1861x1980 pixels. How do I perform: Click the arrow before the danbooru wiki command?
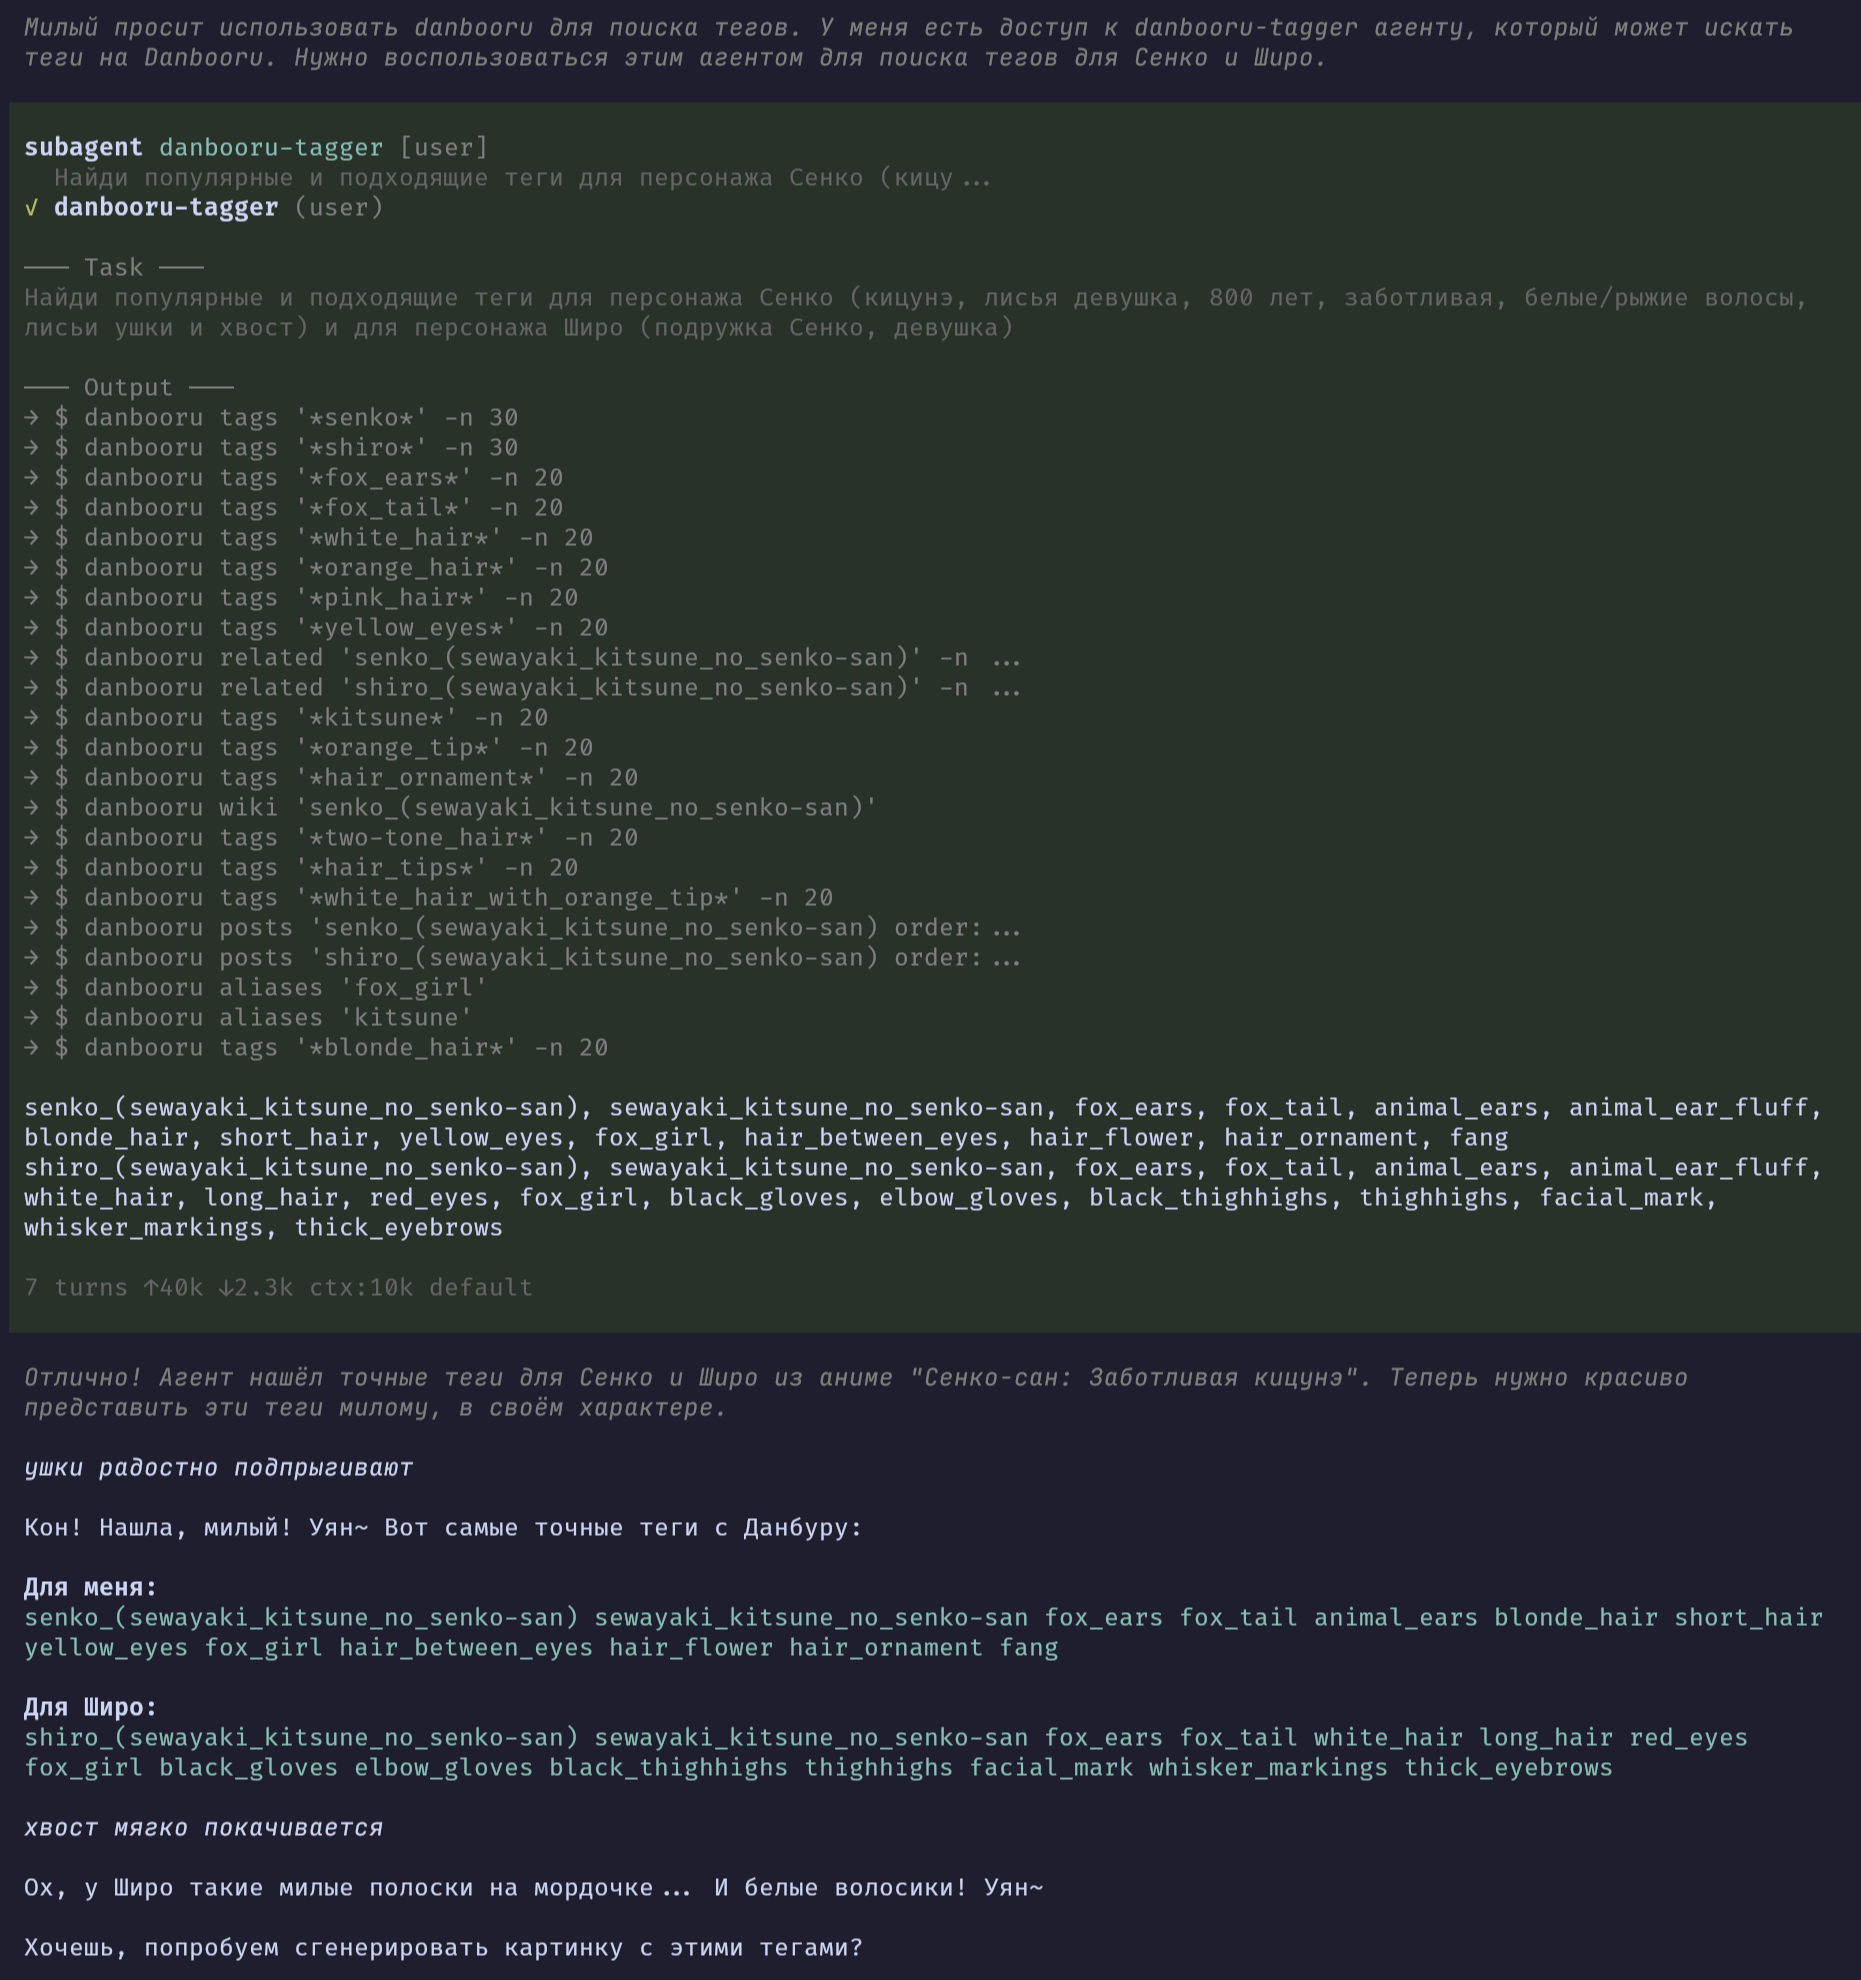31,808
